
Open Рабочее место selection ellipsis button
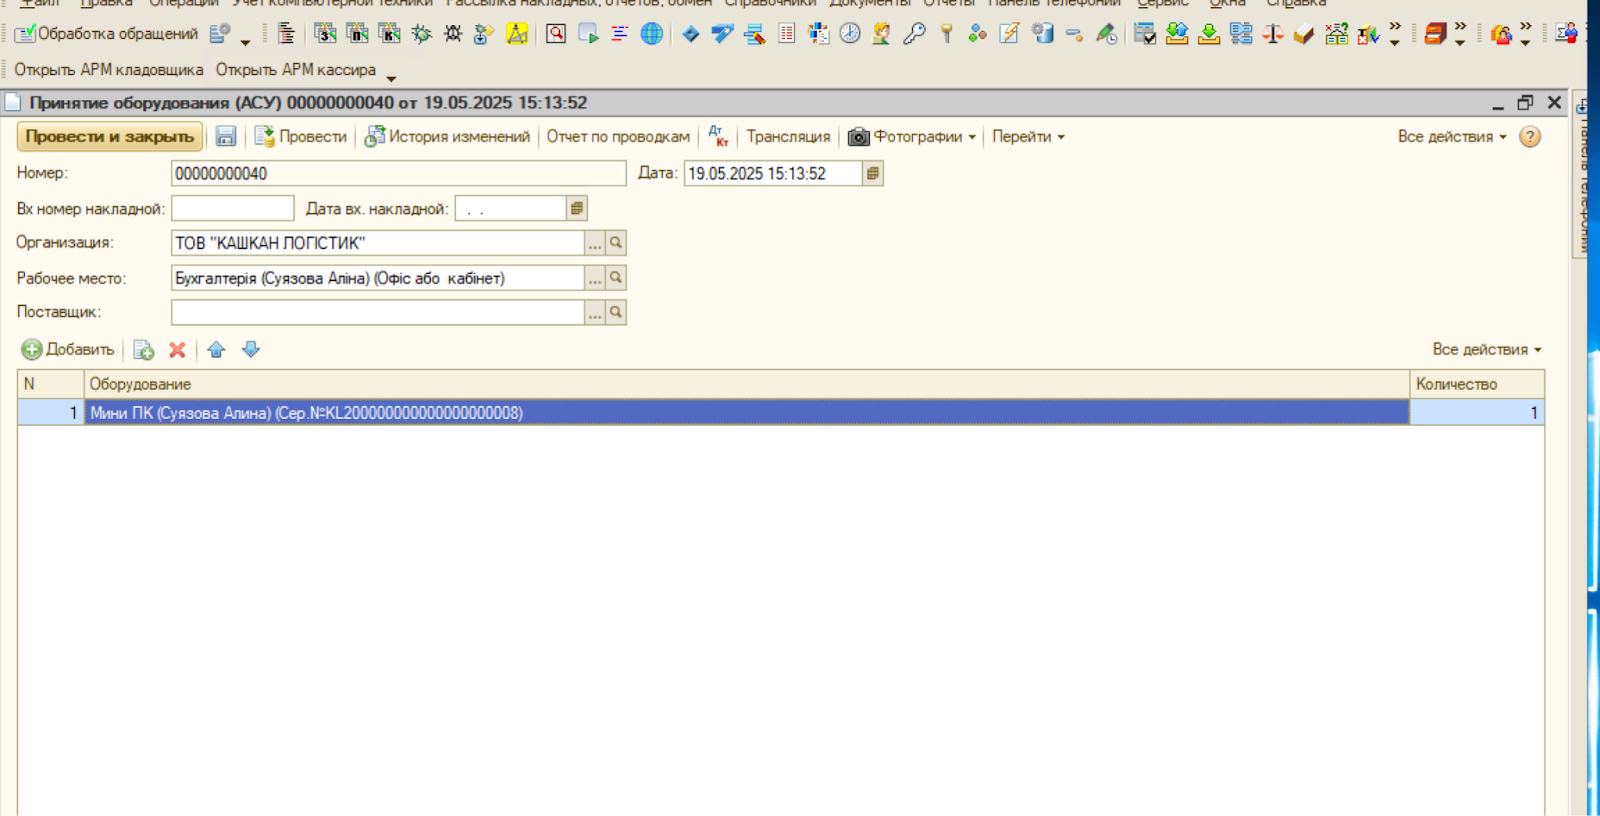coord(595,279)
